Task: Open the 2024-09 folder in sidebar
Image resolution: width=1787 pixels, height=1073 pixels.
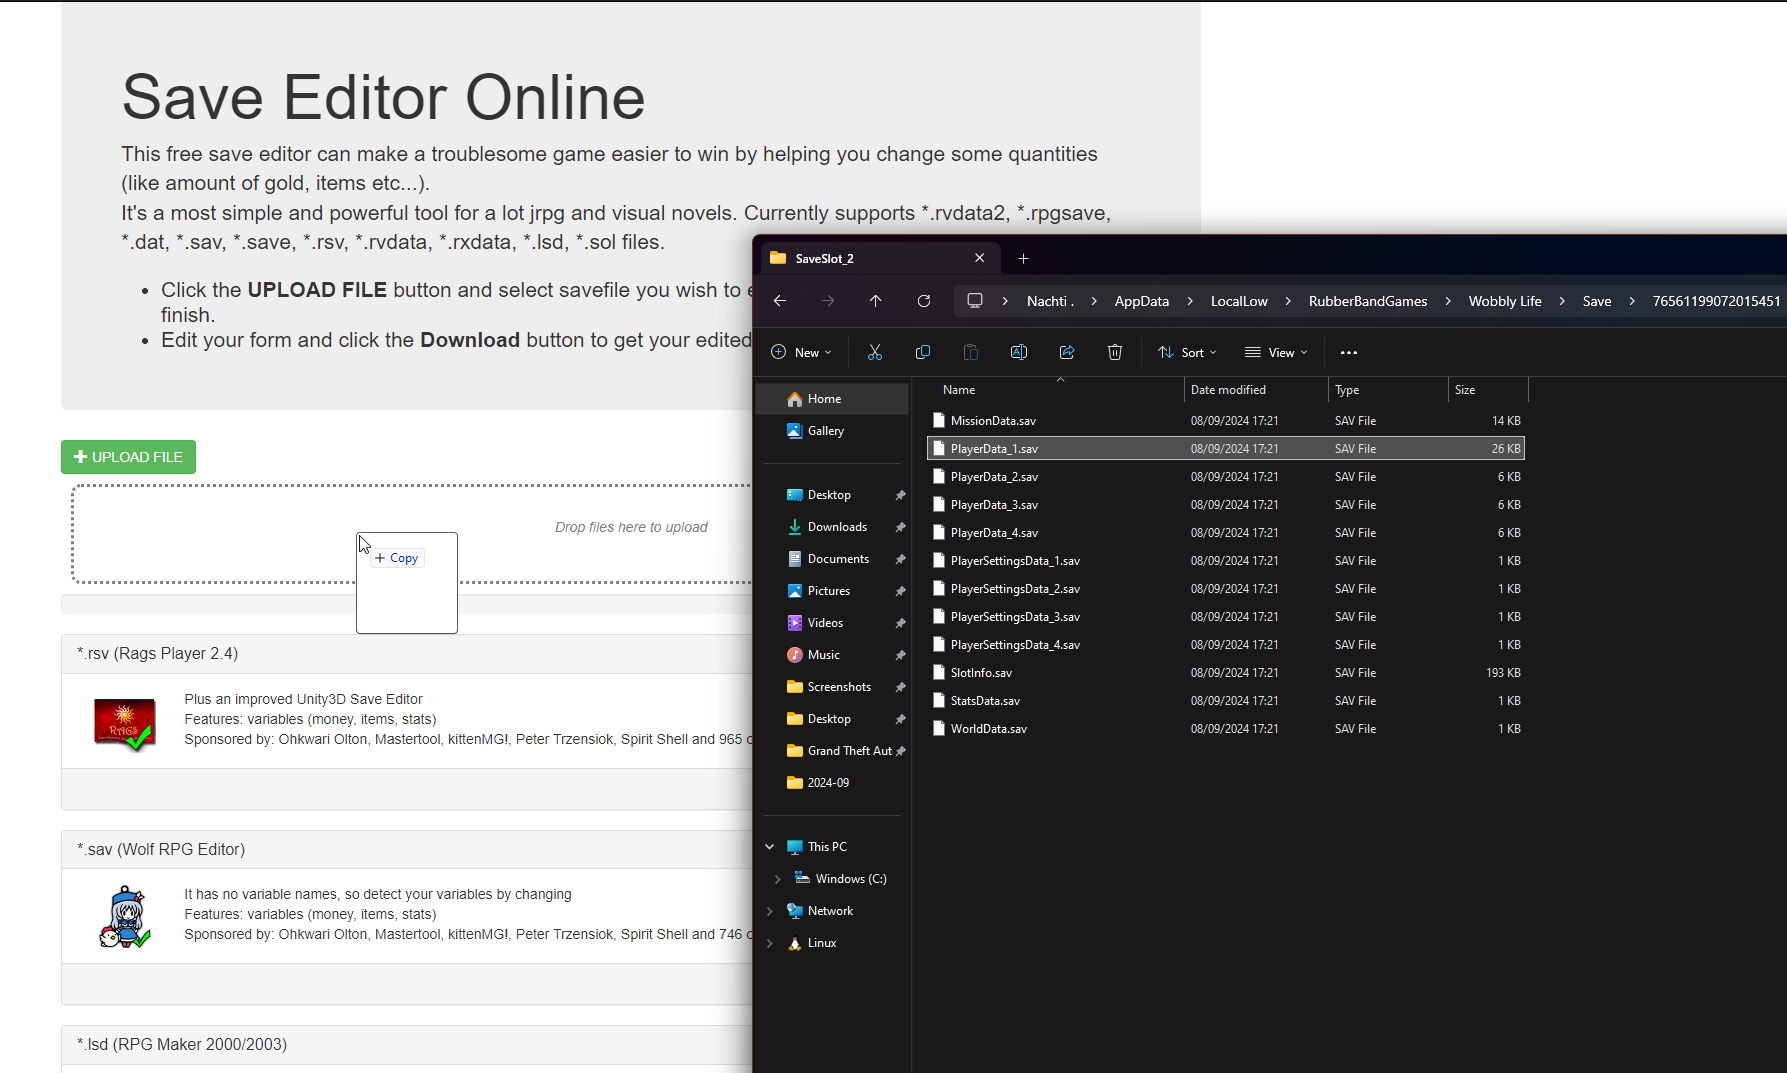Action: coord(828,783)
